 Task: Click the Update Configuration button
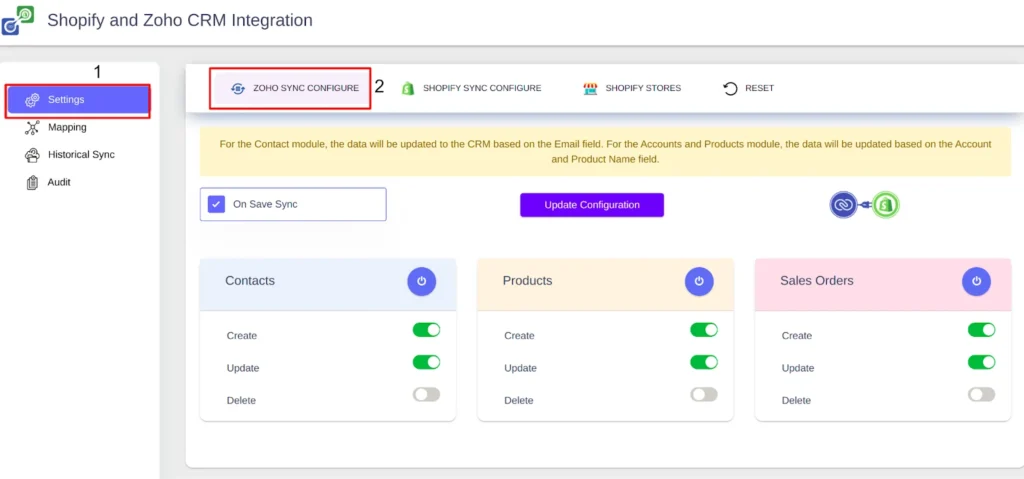(592, 205)
